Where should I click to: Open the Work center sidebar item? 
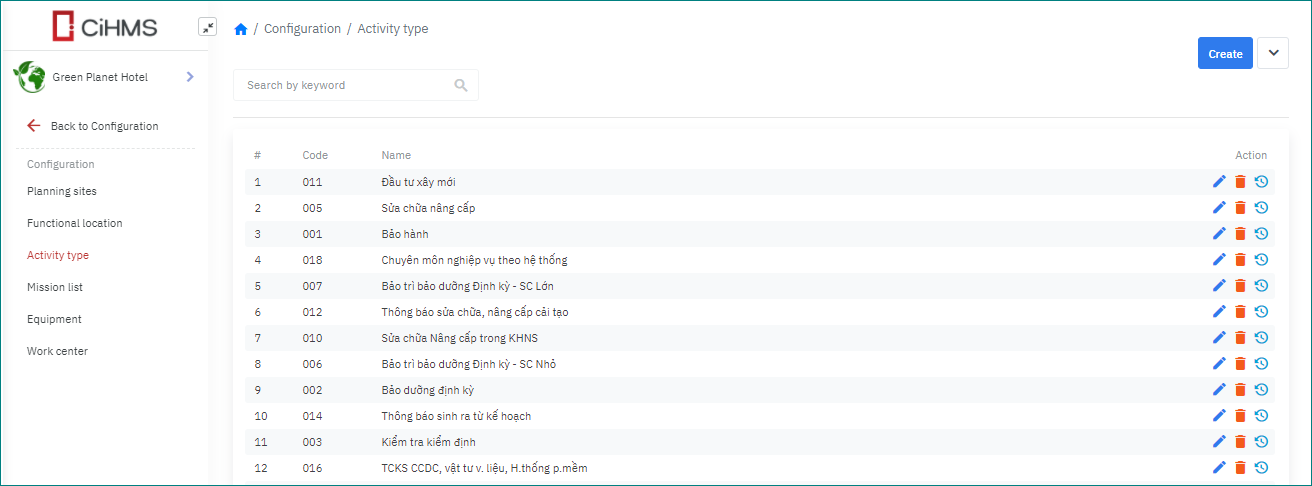click(x=57, y=351)
